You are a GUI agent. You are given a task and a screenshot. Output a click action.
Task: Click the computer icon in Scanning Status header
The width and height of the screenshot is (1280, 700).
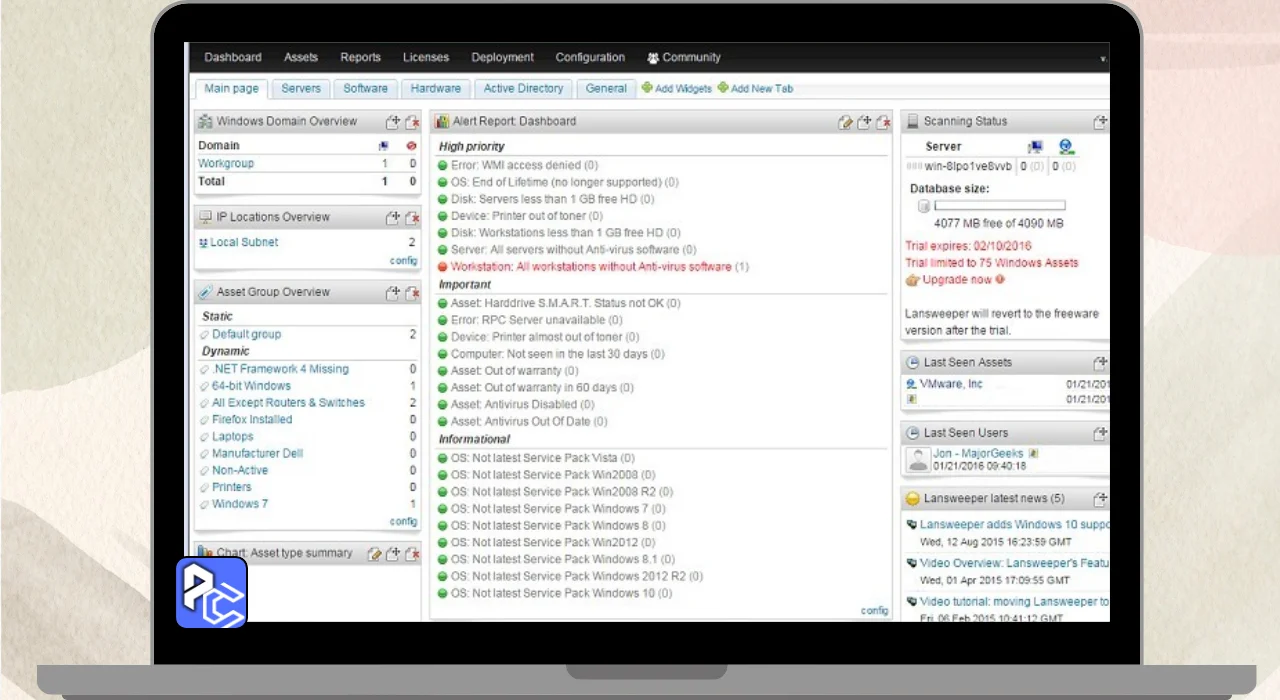click(x=1035, y=147)
